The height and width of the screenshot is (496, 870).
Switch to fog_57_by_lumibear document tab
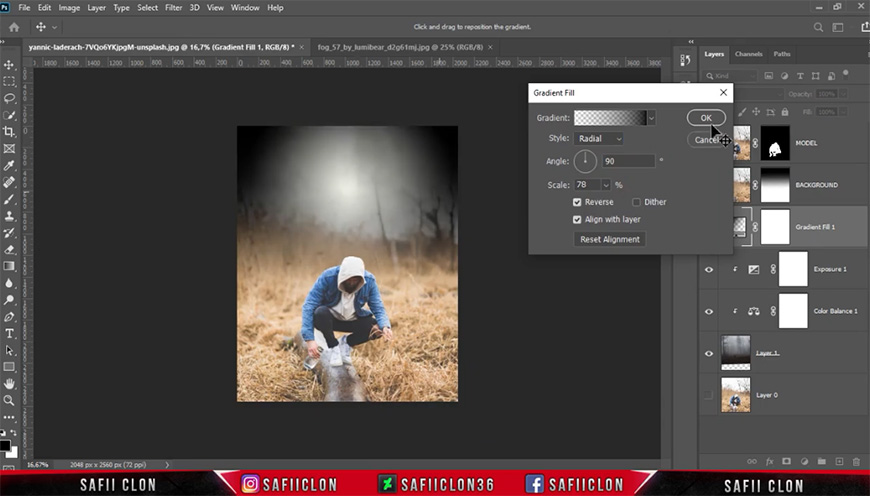[400, 47]
